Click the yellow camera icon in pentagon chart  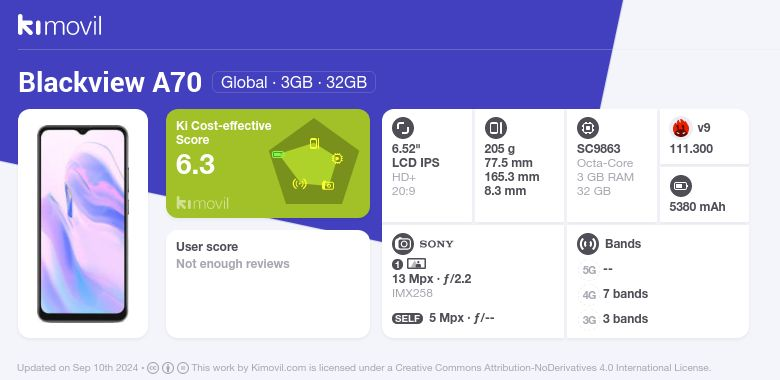[x=328, y=186]
